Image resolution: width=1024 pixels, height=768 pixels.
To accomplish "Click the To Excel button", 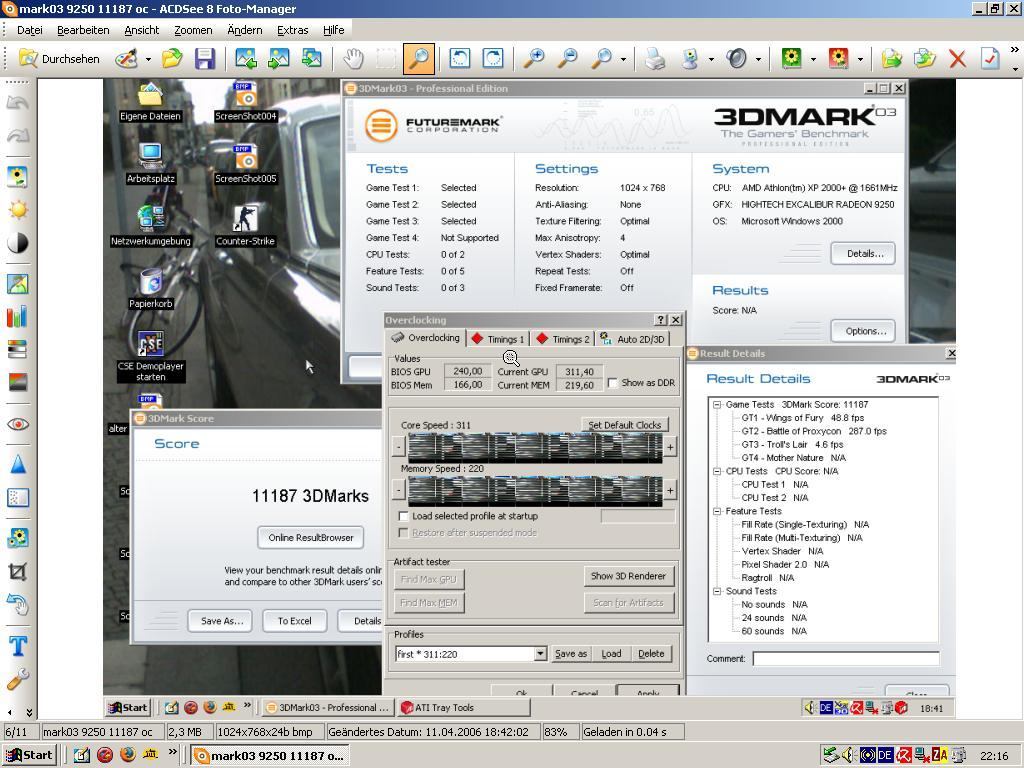I will coord(295,621).
